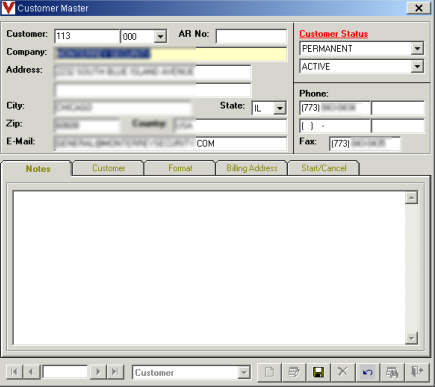
Task: Open the Customer search dropdown at bottom
Action: click(244, 372)
